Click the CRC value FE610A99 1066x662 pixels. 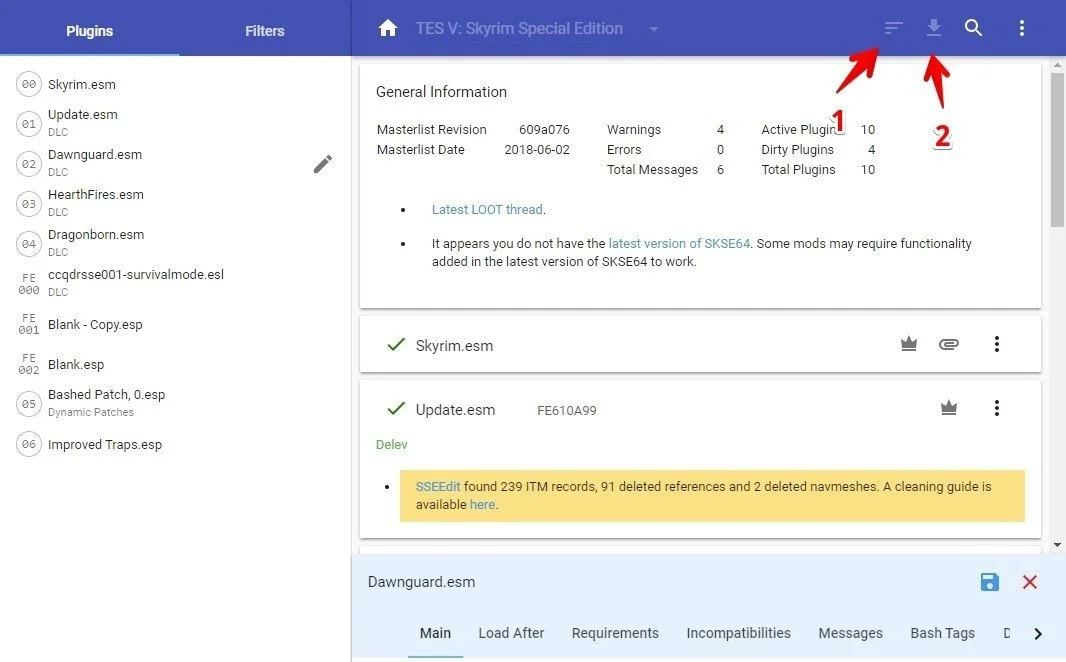[566, 411]
